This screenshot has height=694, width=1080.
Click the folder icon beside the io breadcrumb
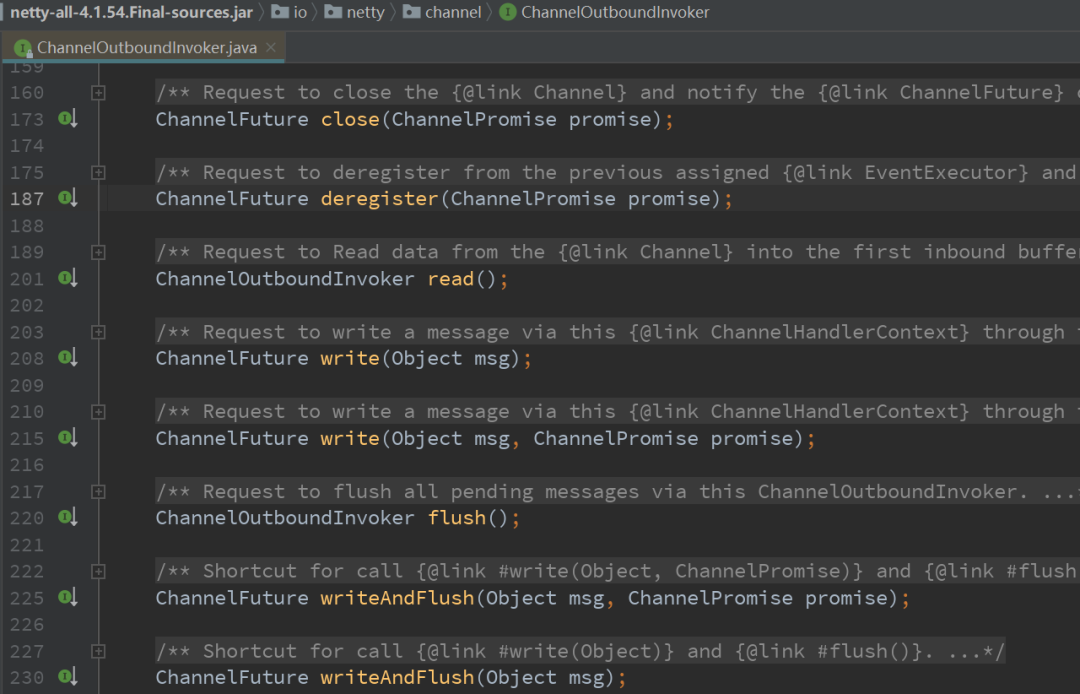point(280,12)
